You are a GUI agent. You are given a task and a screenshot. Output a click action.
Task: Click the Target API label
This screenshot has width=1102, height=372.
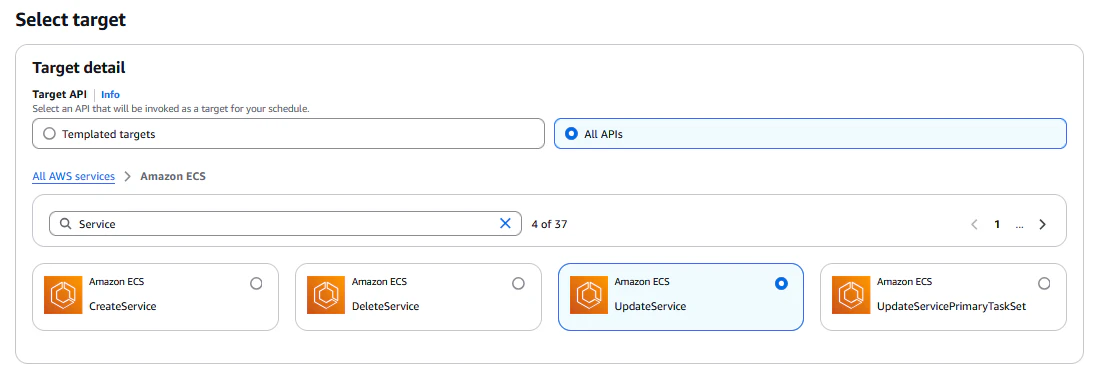(x=60, y=94)
